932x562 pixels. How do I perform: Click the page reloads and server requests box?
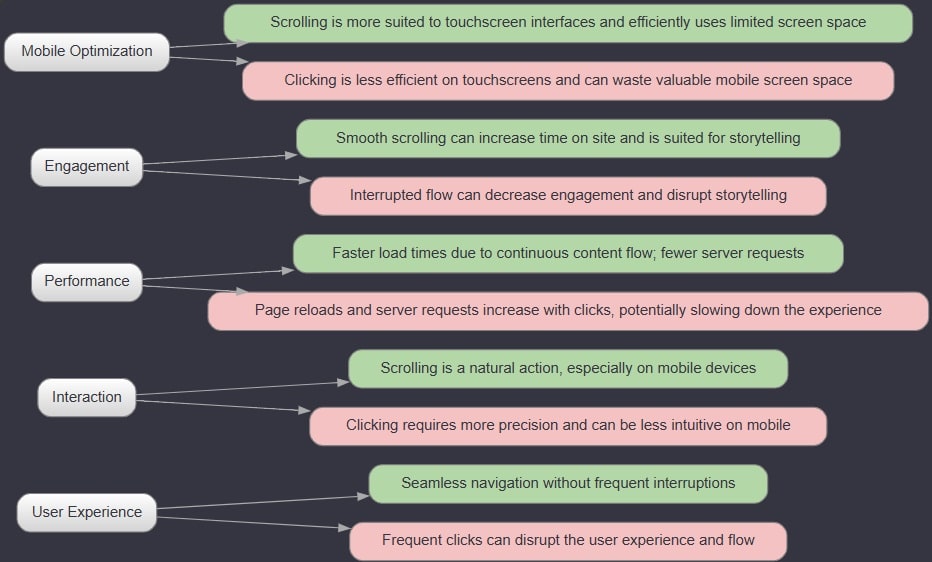(x=568, y=311)
